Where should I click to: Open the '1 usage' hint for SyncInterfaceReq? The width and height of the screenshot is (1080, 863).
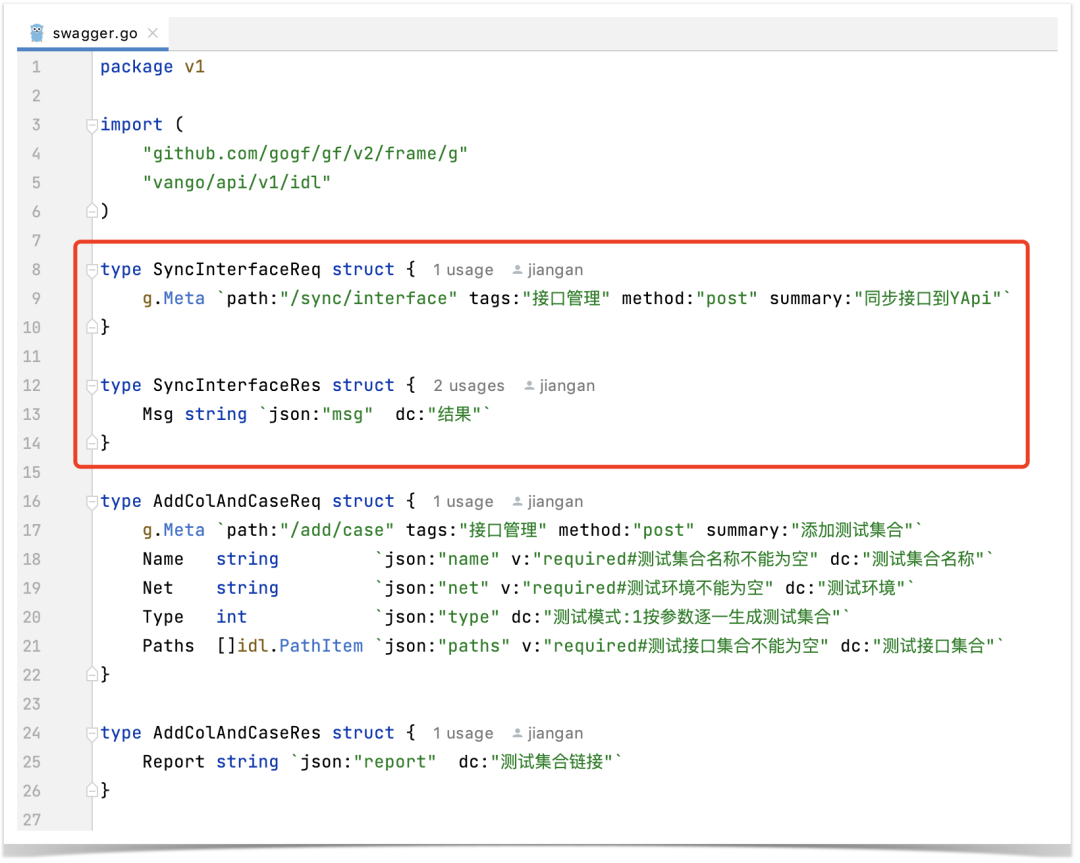pos(463,270)
